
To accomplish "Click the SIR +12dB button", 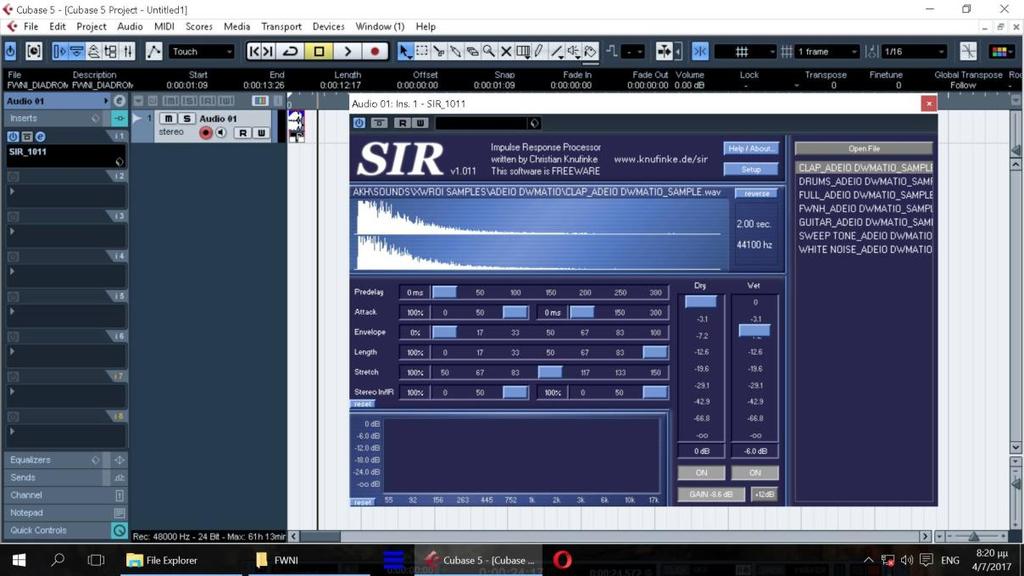I will [x=764, y=494].
